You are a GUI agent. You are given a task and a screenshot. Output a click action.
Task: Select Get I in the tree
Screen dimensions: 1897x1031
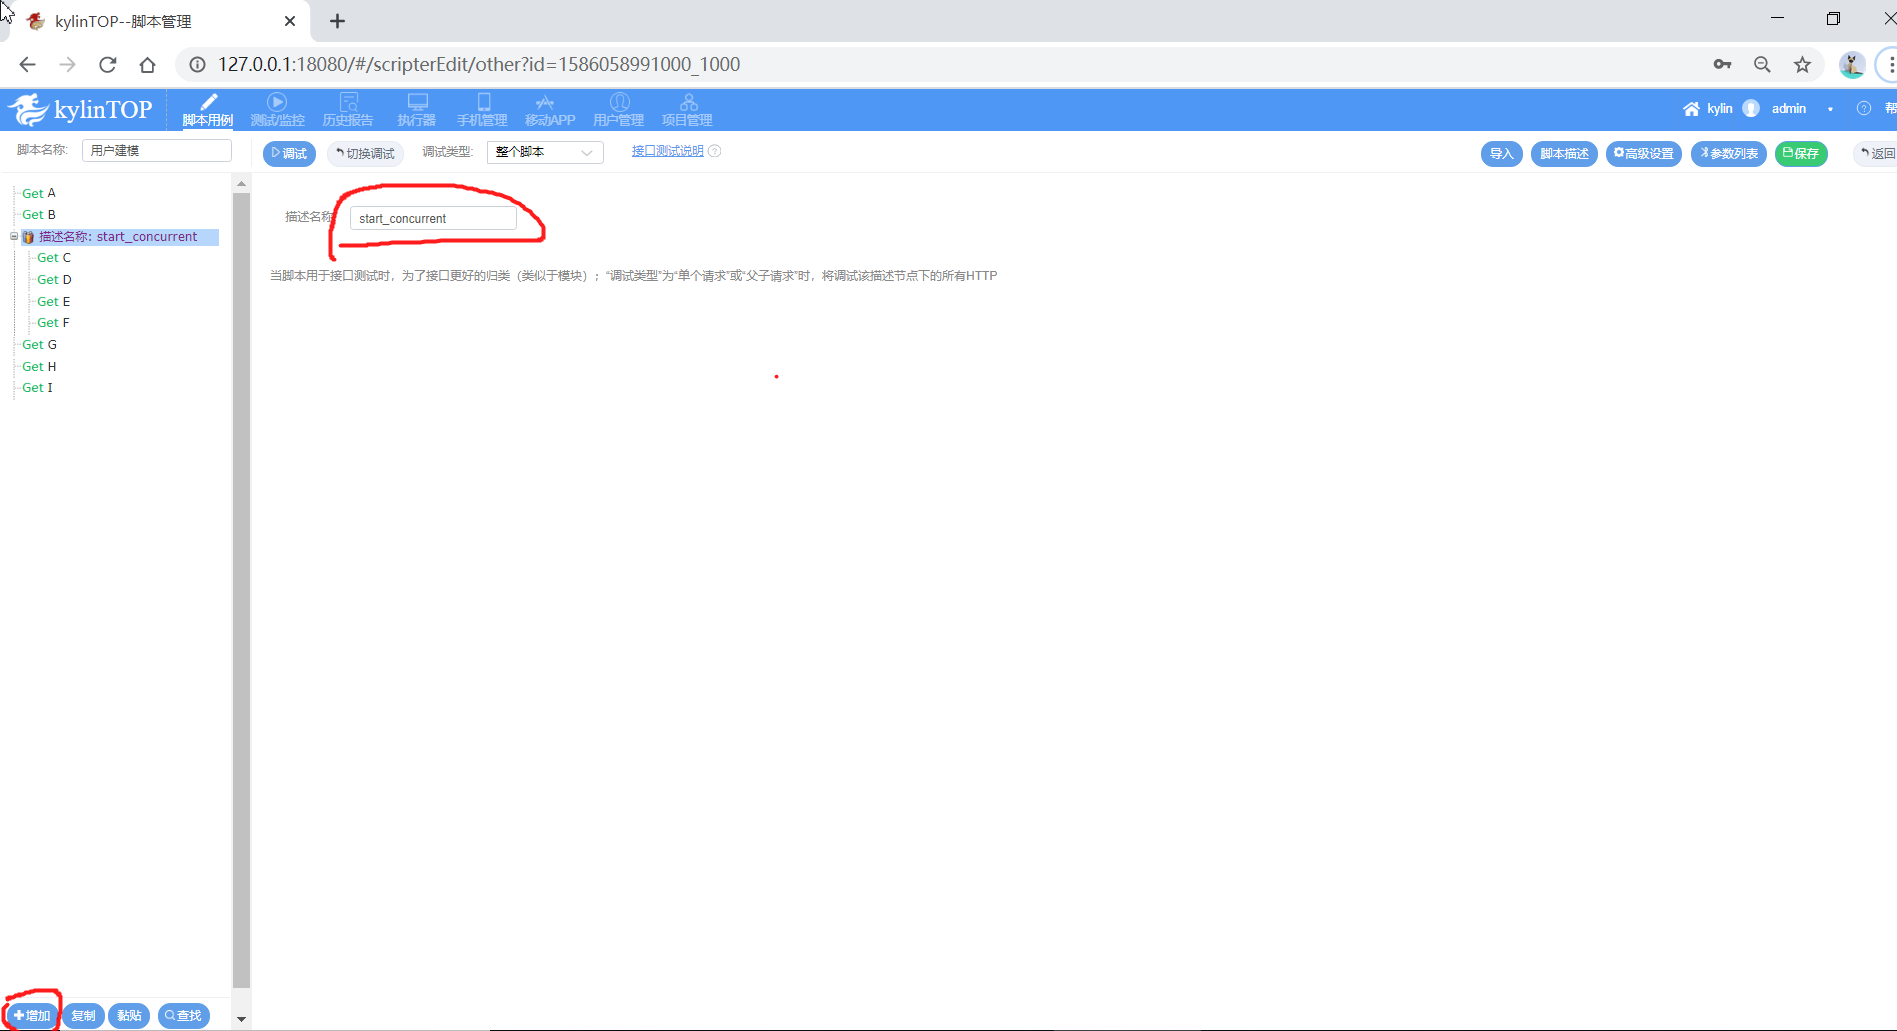pyautogui.click(x=37, y=388)
